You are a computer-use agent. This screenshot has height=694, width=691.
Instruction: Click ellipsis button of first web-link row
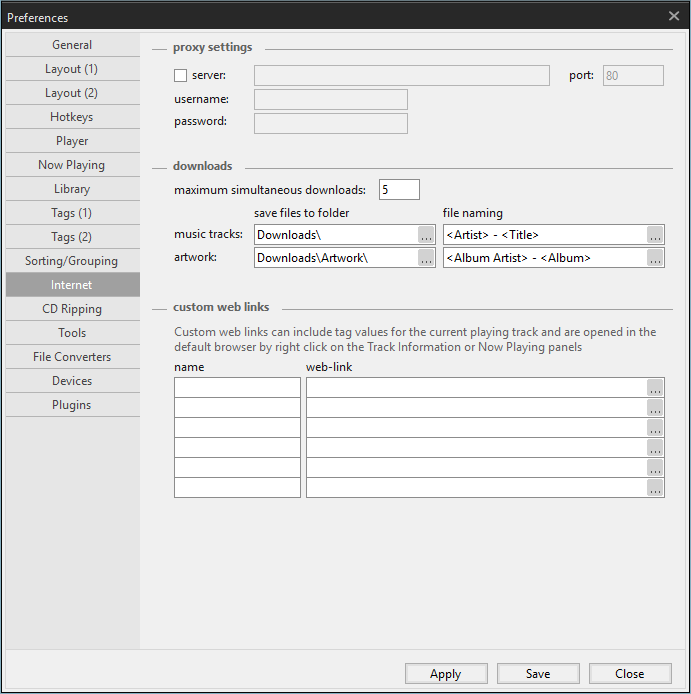pos(655,388)
